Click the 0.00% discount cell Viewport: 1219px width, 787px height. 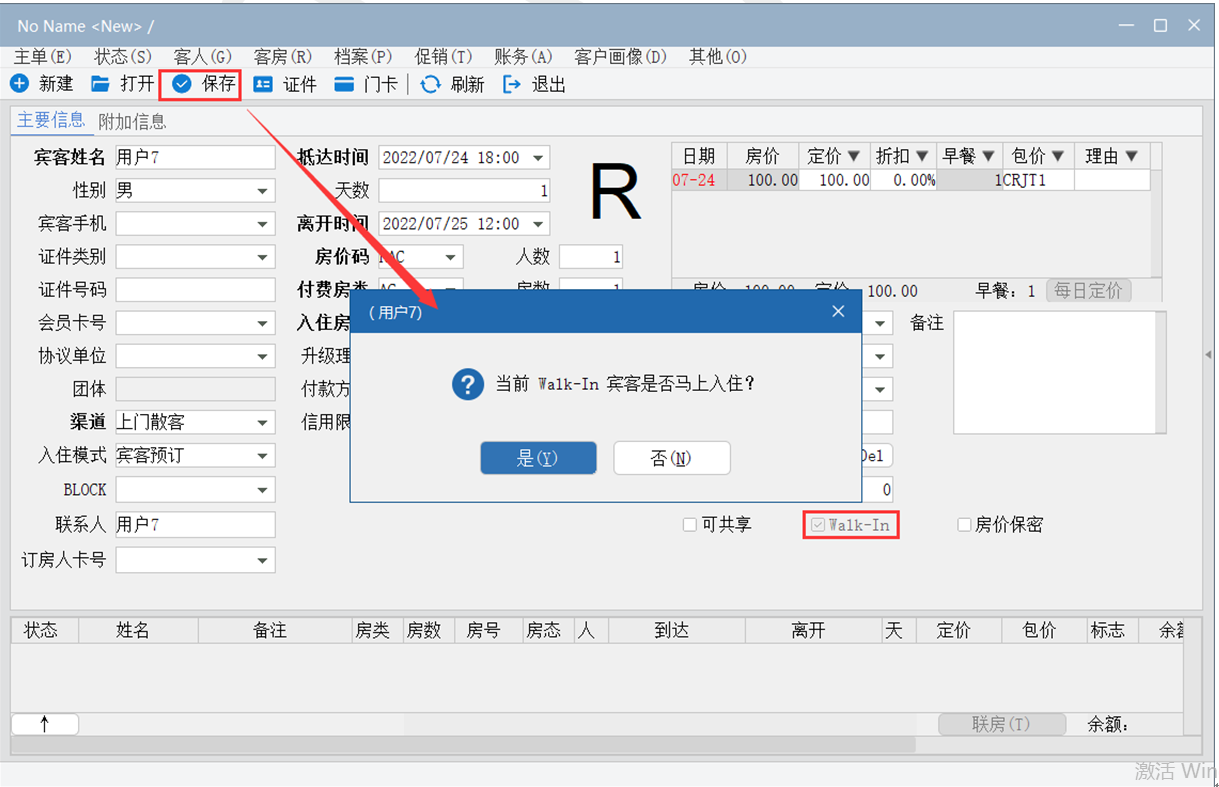click(x=904, y=180)
